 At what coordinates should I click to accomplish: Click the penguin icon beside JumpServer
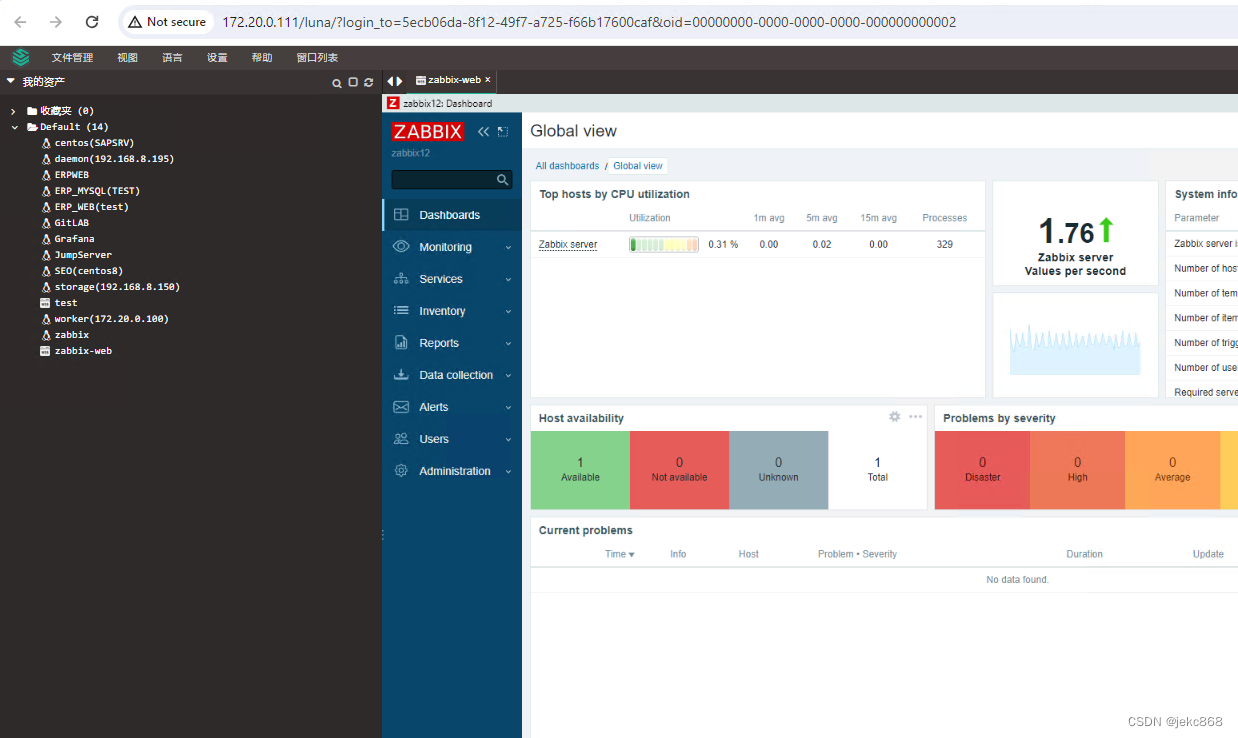pos(45,255)
